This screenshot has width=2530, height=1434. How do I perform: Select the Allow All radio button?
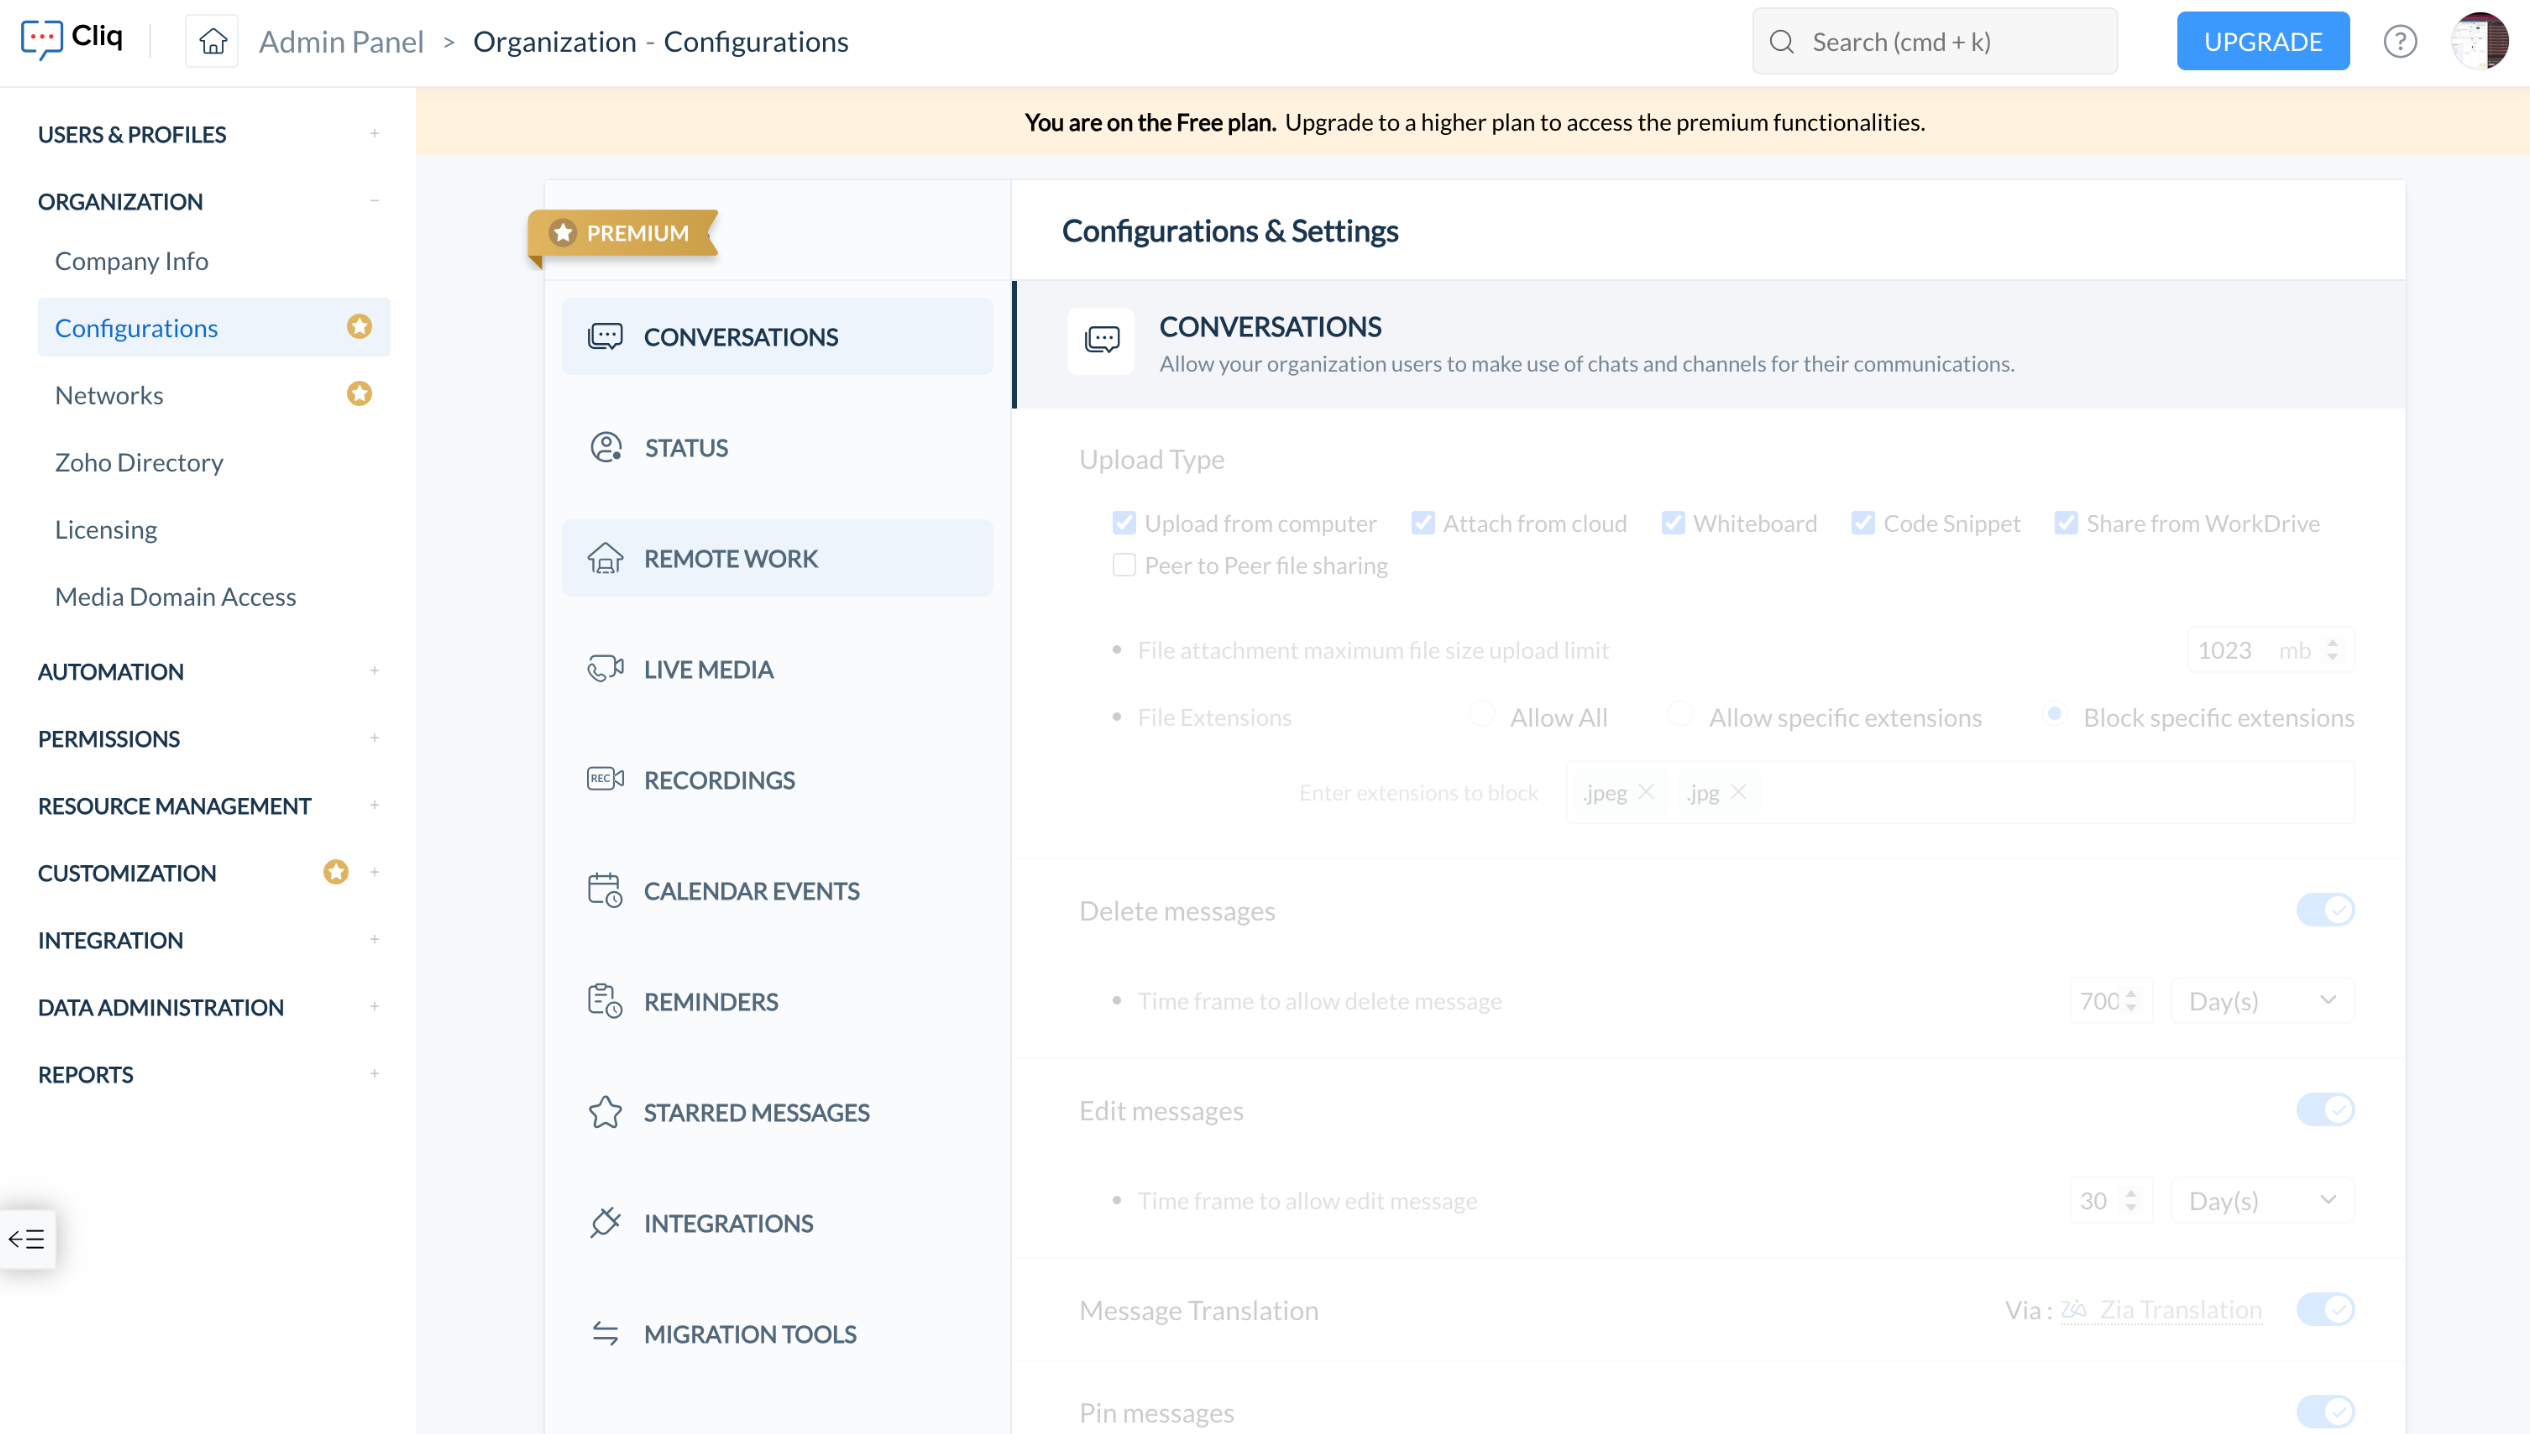(1482, 715)
